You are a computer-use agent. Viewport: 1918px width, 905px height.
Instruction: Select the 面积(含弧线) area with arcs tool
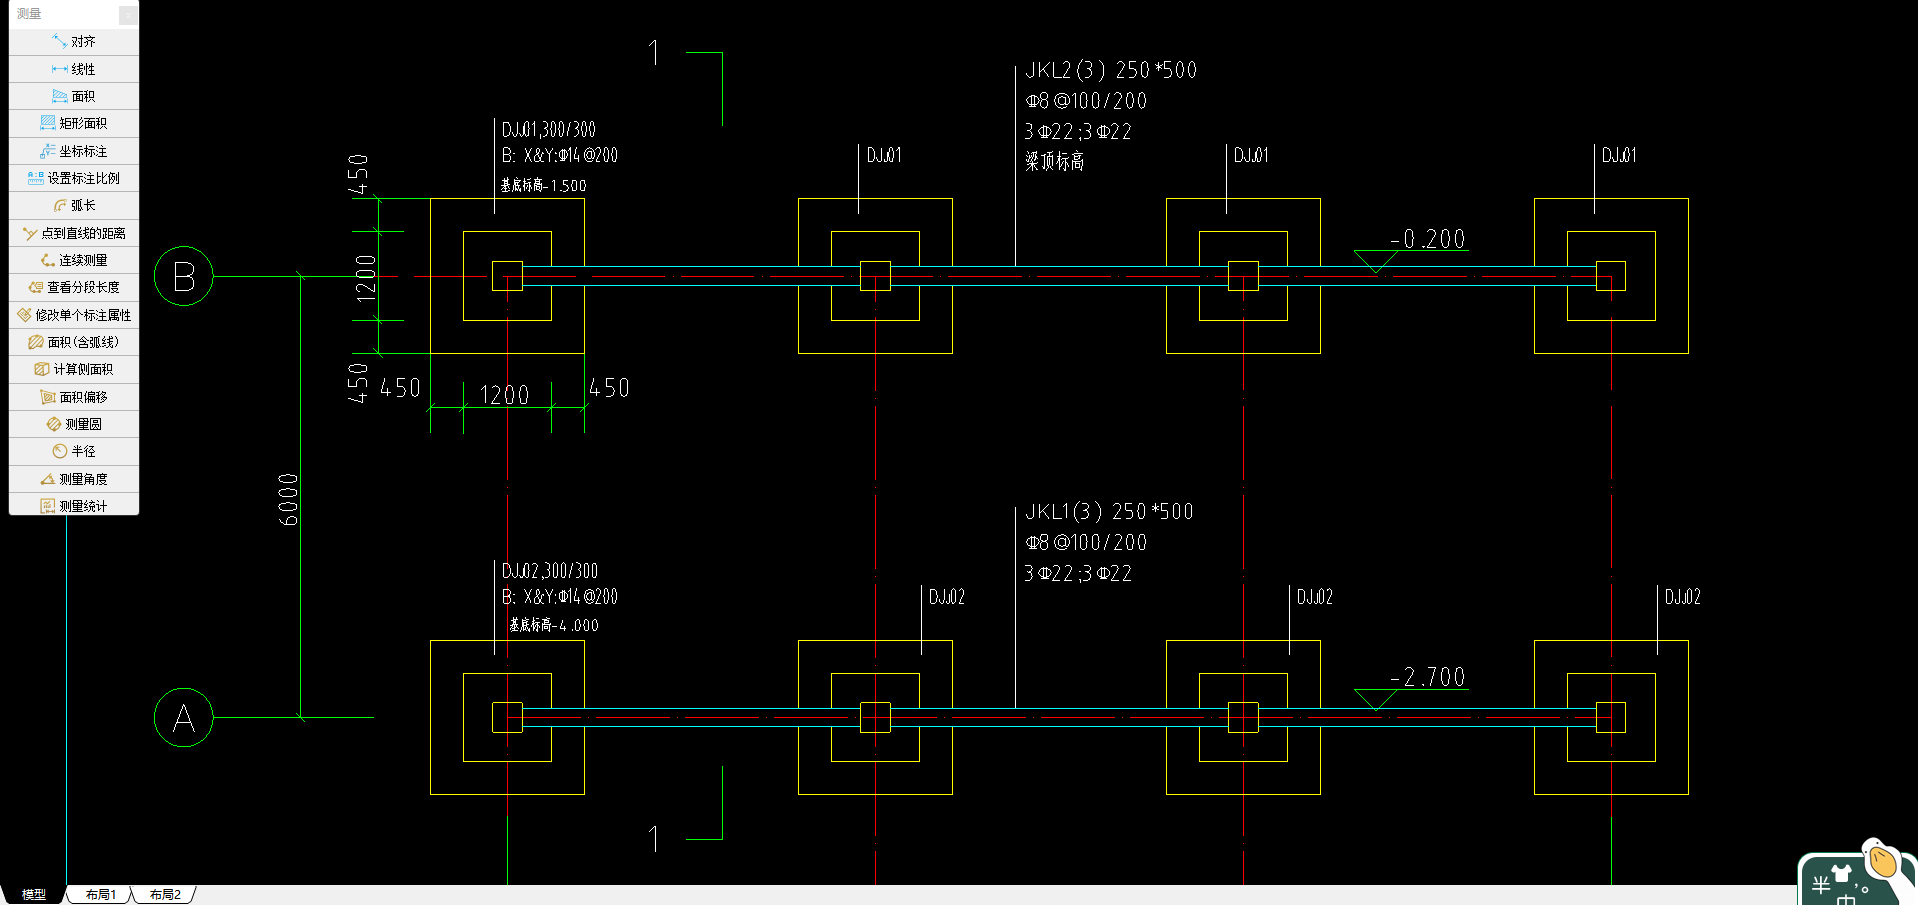[74, 342]
